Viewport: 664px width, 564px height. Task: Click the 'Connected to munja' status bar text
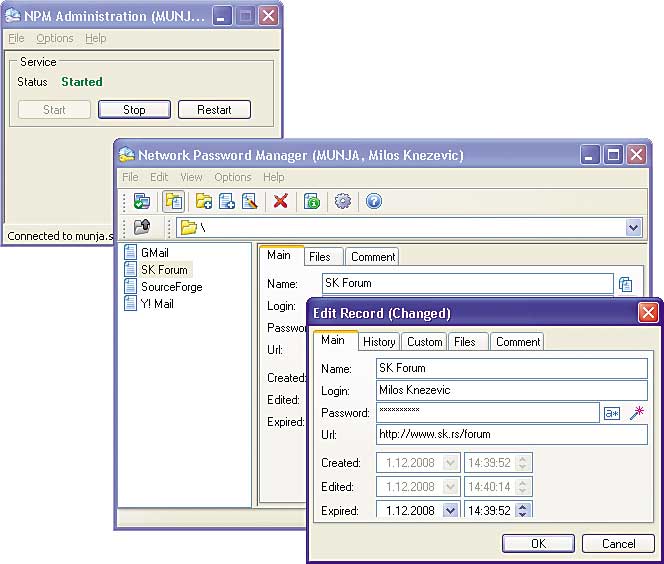[x=60, y=236]
